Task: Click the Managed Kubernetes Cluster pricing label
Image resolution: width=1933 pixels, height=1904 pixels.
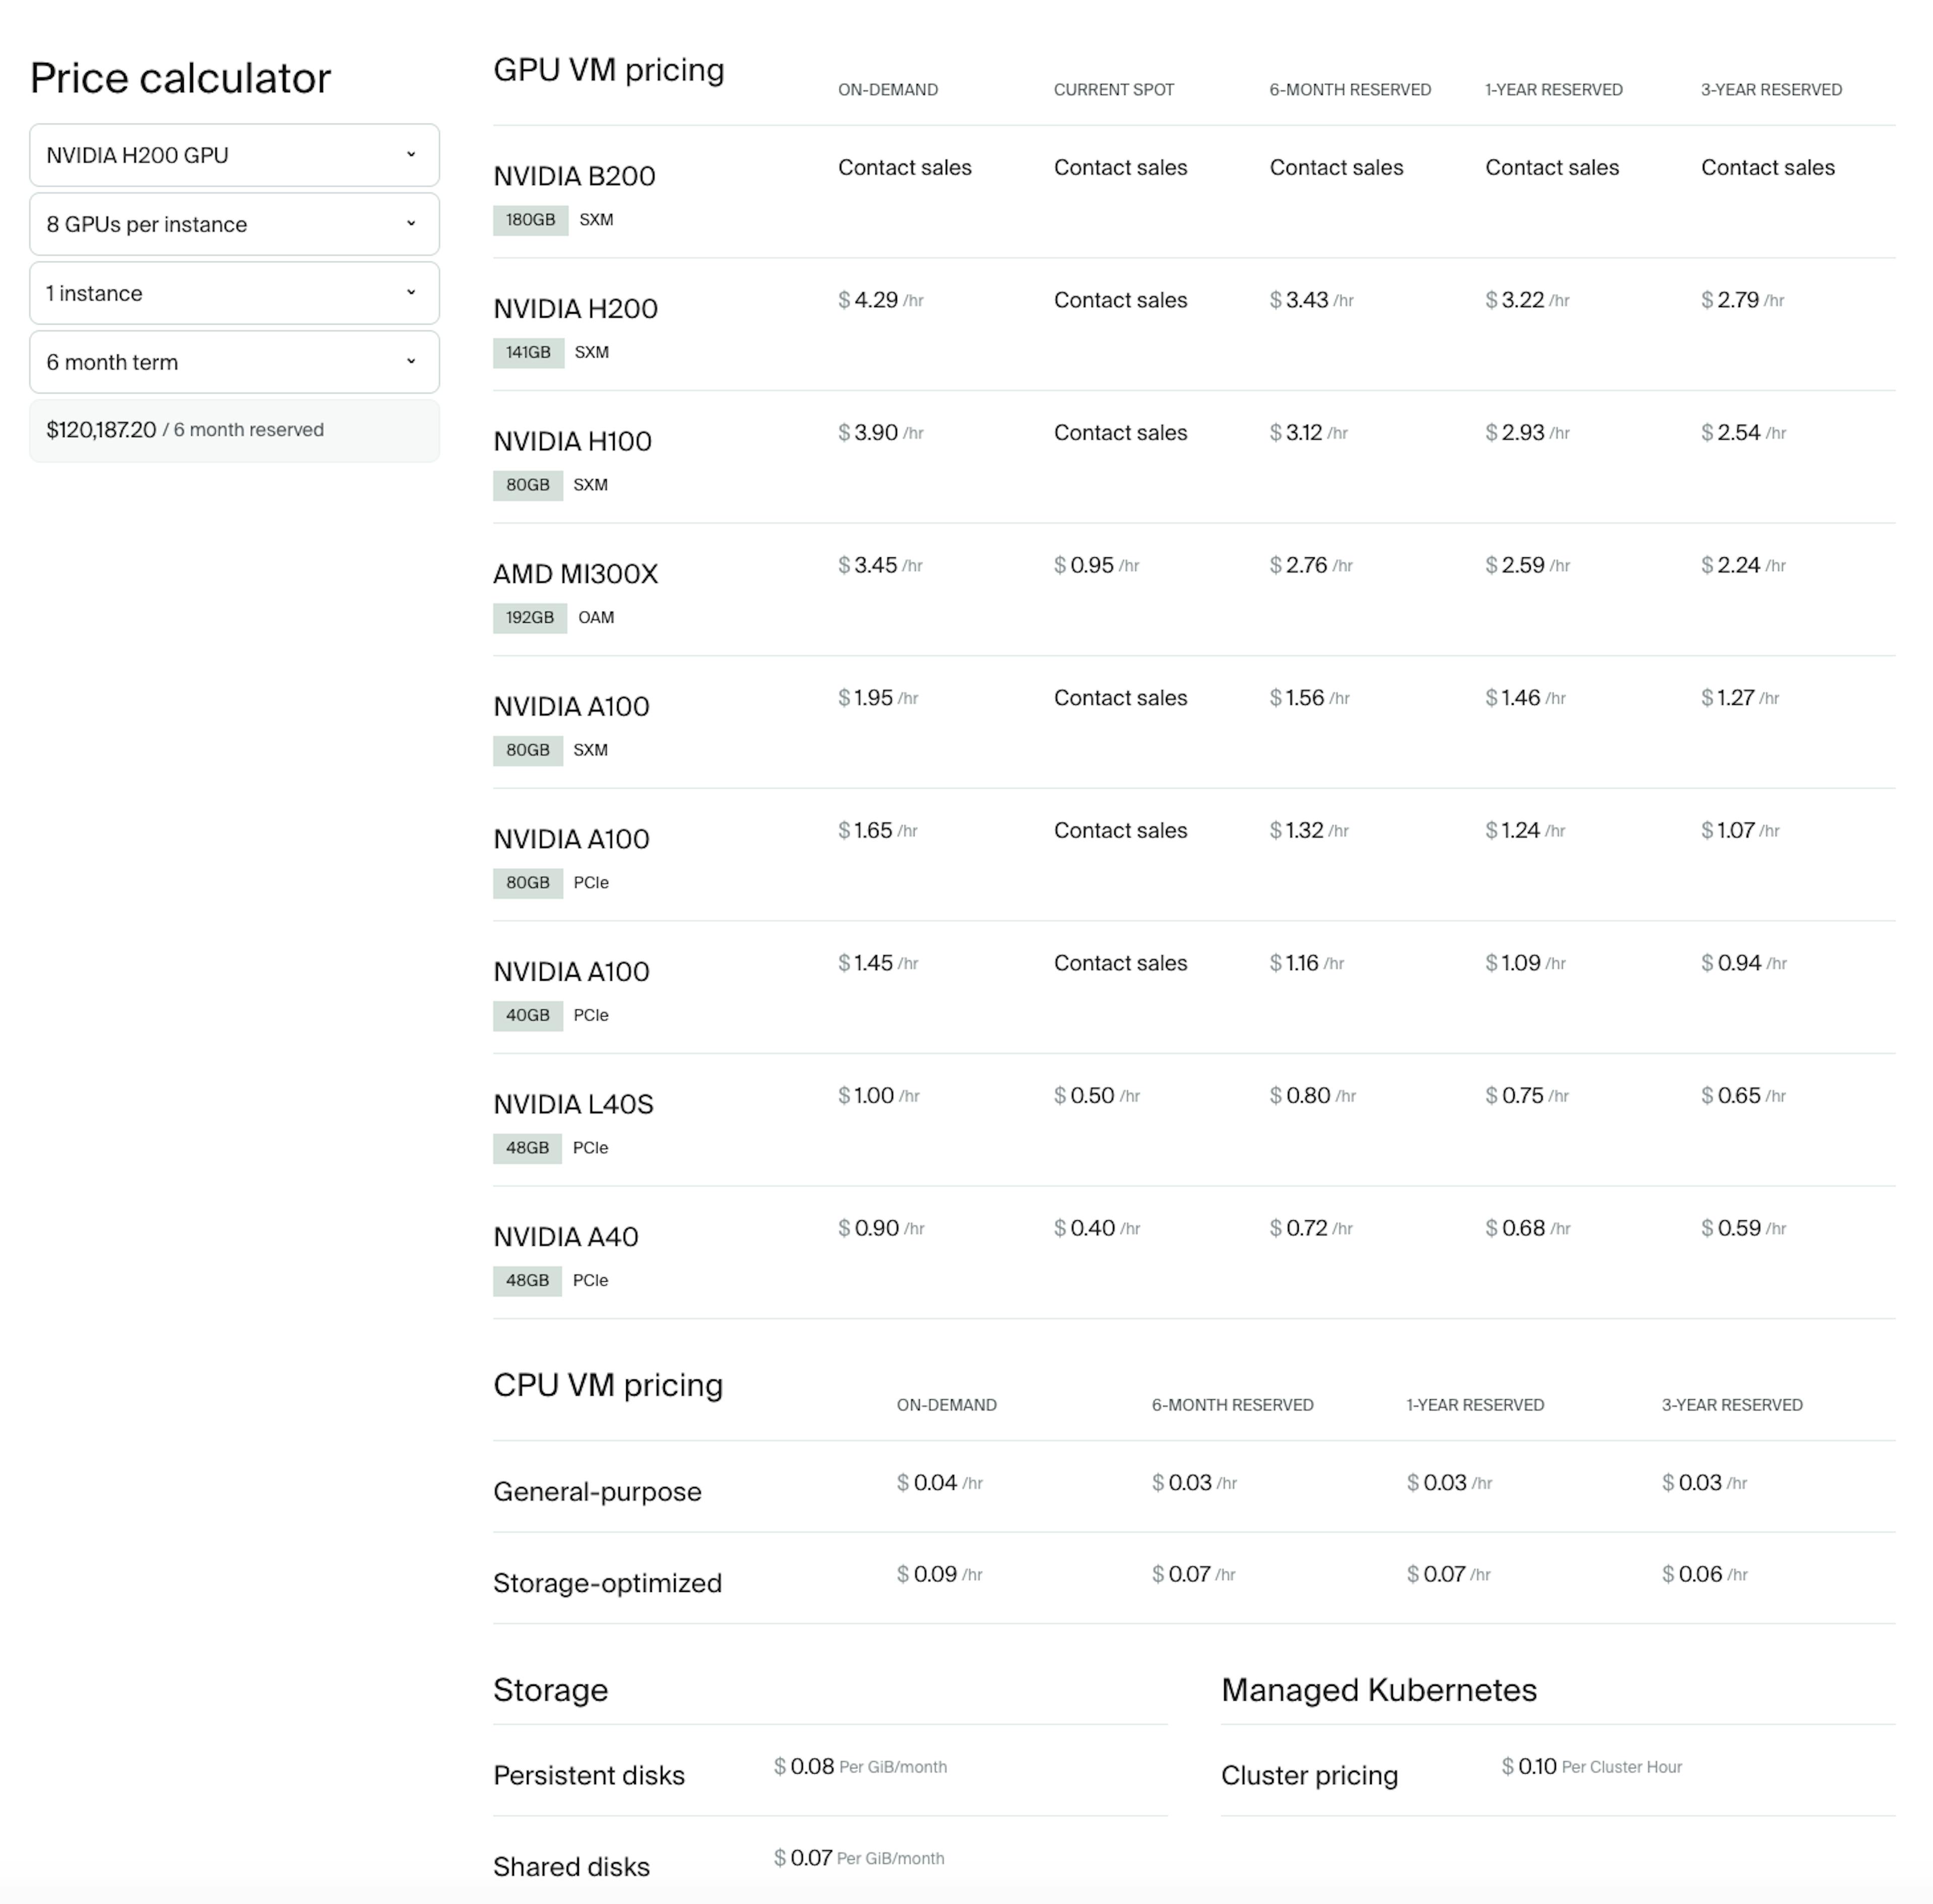Action: (x=1308, y=1775)
